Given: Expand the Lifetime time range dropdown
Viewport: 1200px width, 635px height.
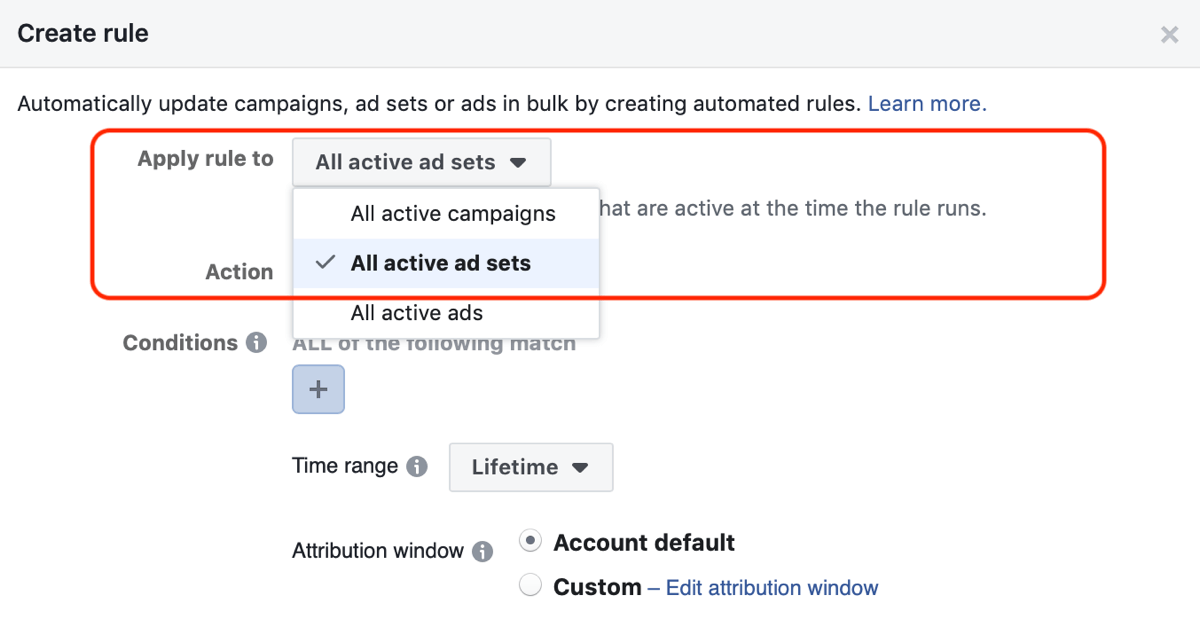Looking at the screenshot, I should pyautogui.click(x=531, y=467).
